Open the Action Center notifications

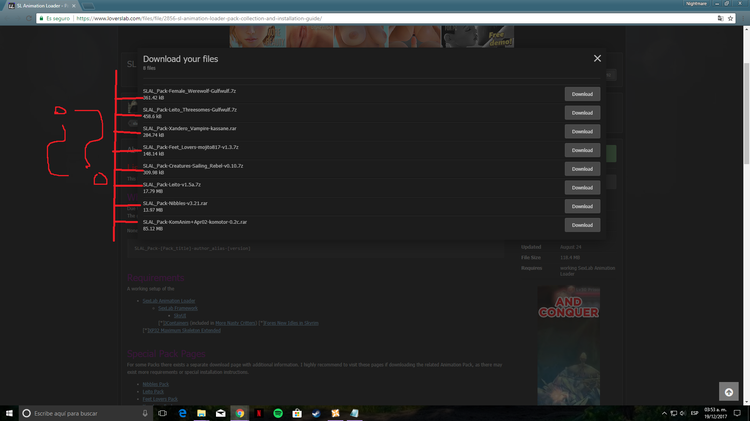737,413
